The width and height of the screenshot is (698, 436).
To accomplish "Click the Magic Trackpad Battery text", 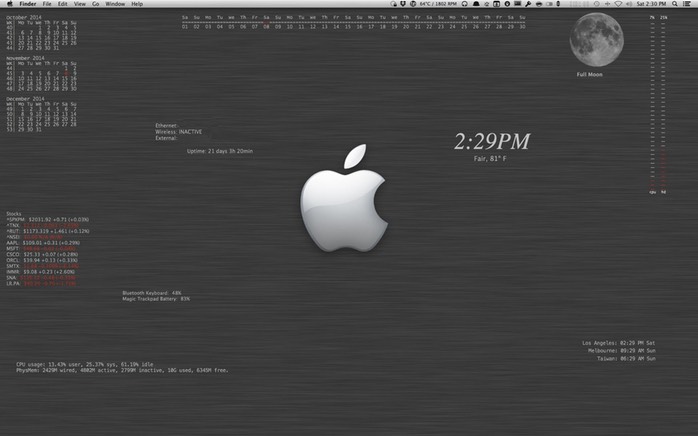I will pos(156,299).
